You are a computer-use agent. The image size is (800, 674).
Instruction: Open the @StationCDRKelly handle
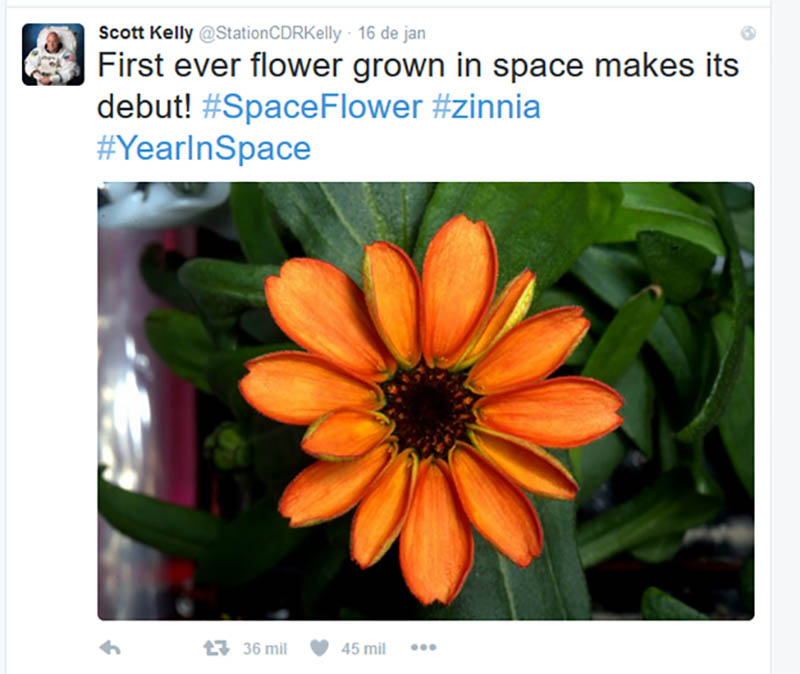[x=270, y=34]
